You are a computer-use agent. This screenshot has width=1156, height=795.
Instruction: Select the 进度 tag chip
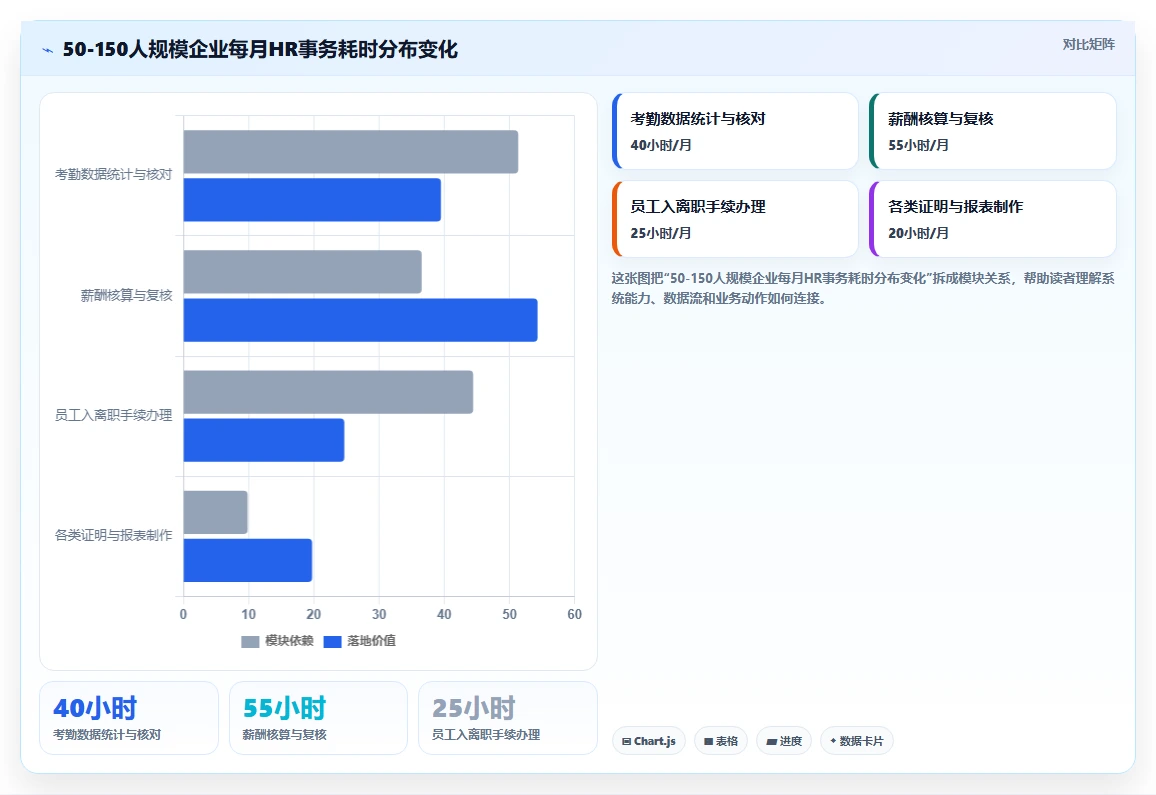tap(784, 741)
